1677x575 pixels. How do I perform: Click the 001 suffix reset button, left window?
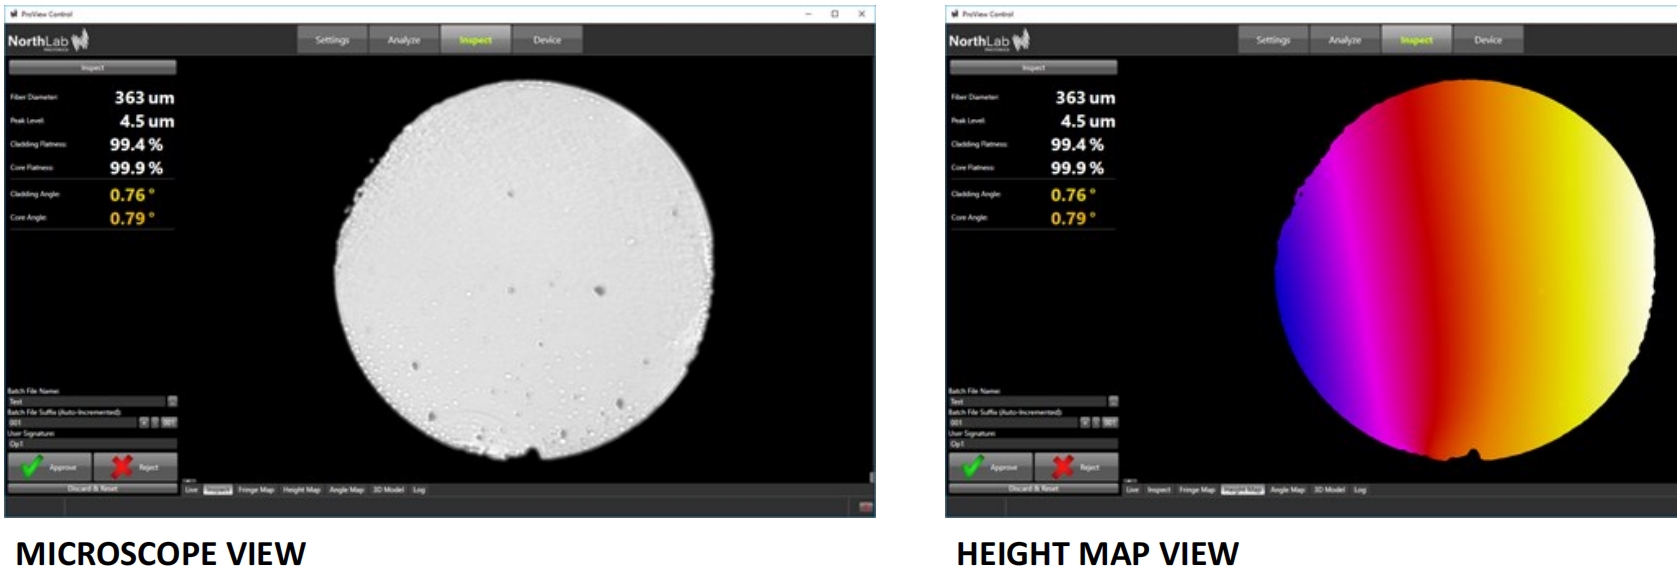169,422
